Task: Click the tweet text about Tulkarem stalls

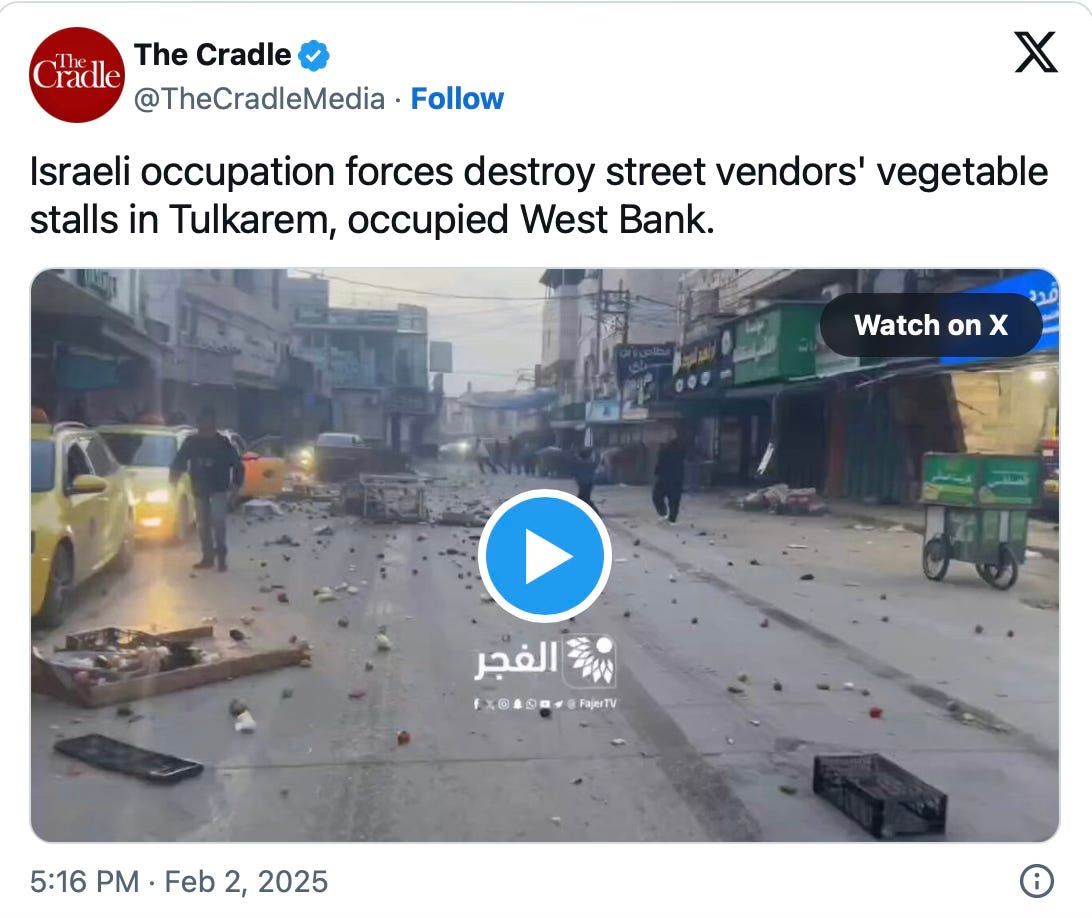Action: point(538,196)
